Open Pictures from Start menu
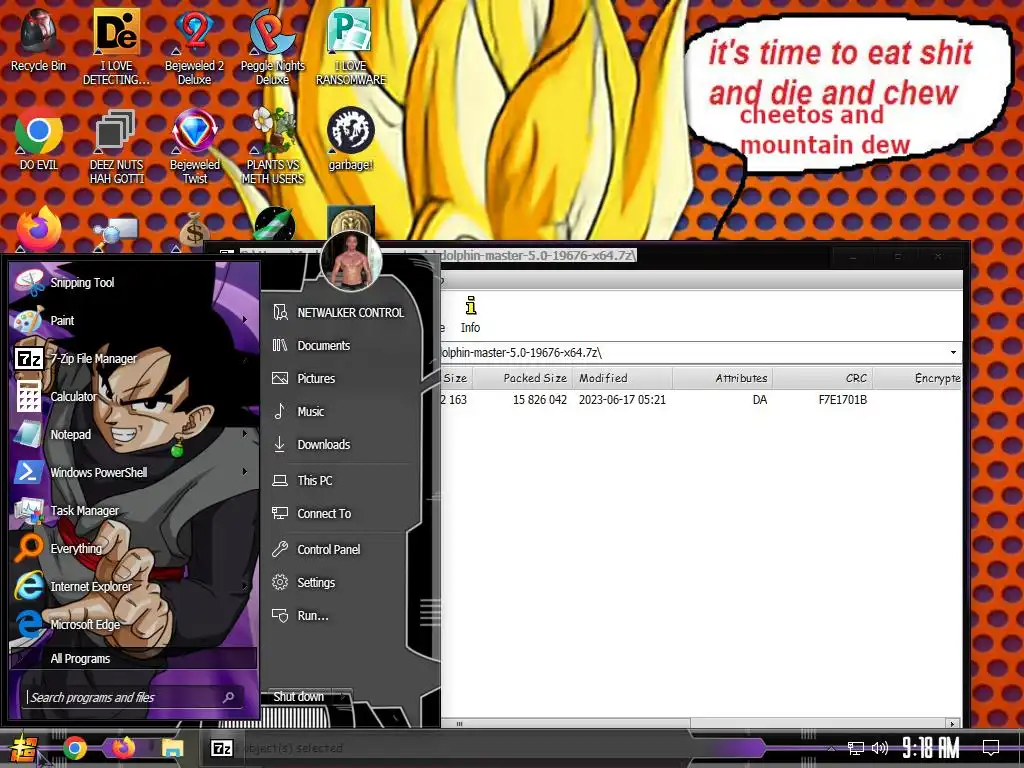Image resolution: width=1024 pixels, height=768 pixels. [x=338, y=379]
